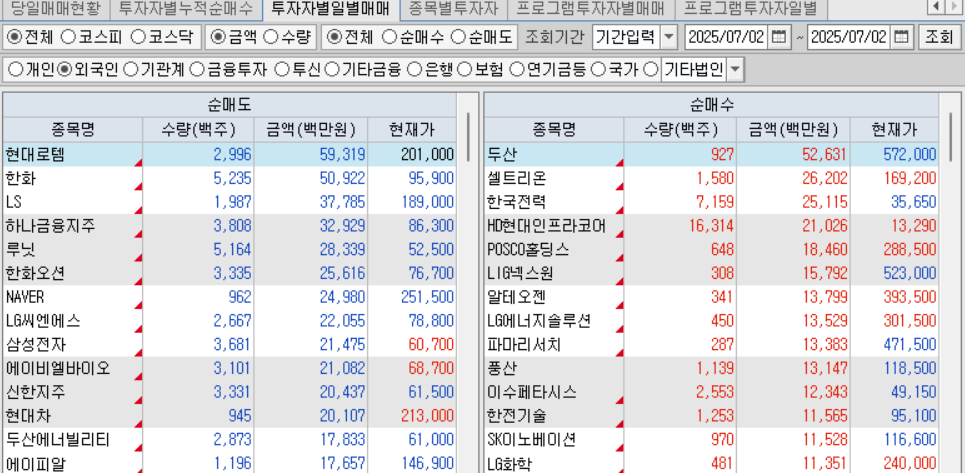Click start date field 2025/07/02
This screenshot has height=473, width=965.
[x=726, y=37]
